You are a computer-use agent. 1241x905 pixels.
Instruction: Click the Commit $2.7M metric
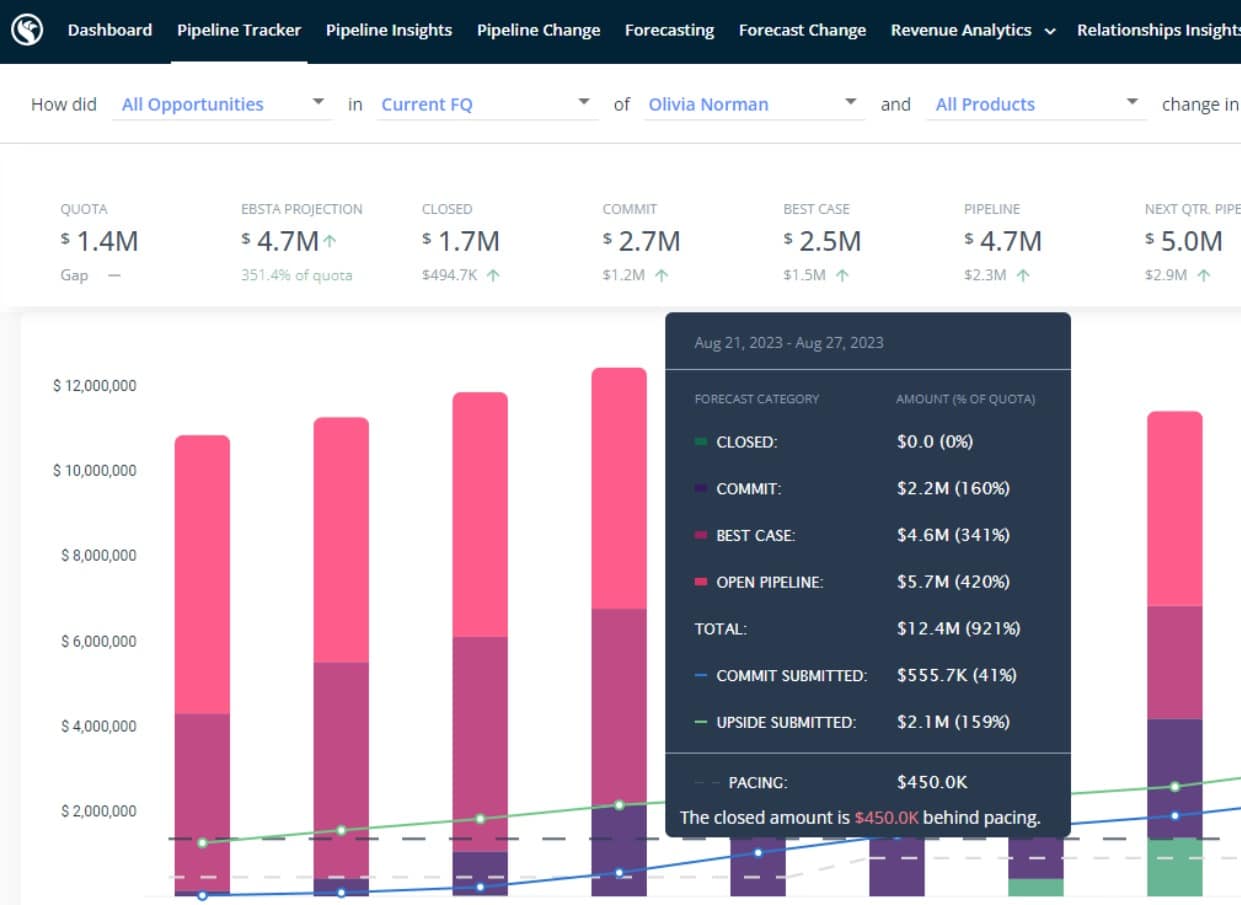point(642,241)
